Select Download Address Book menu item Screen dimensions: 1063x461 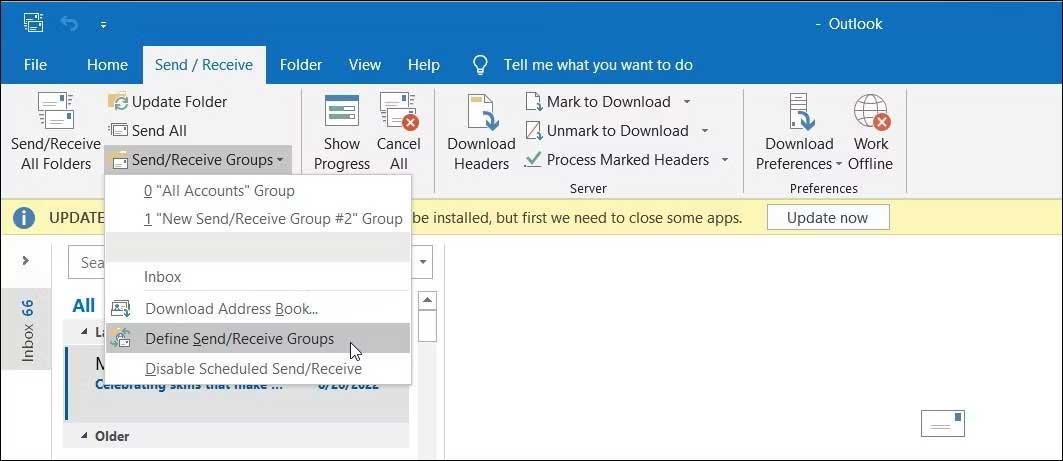pyautogui.click(x=231, y=309)
